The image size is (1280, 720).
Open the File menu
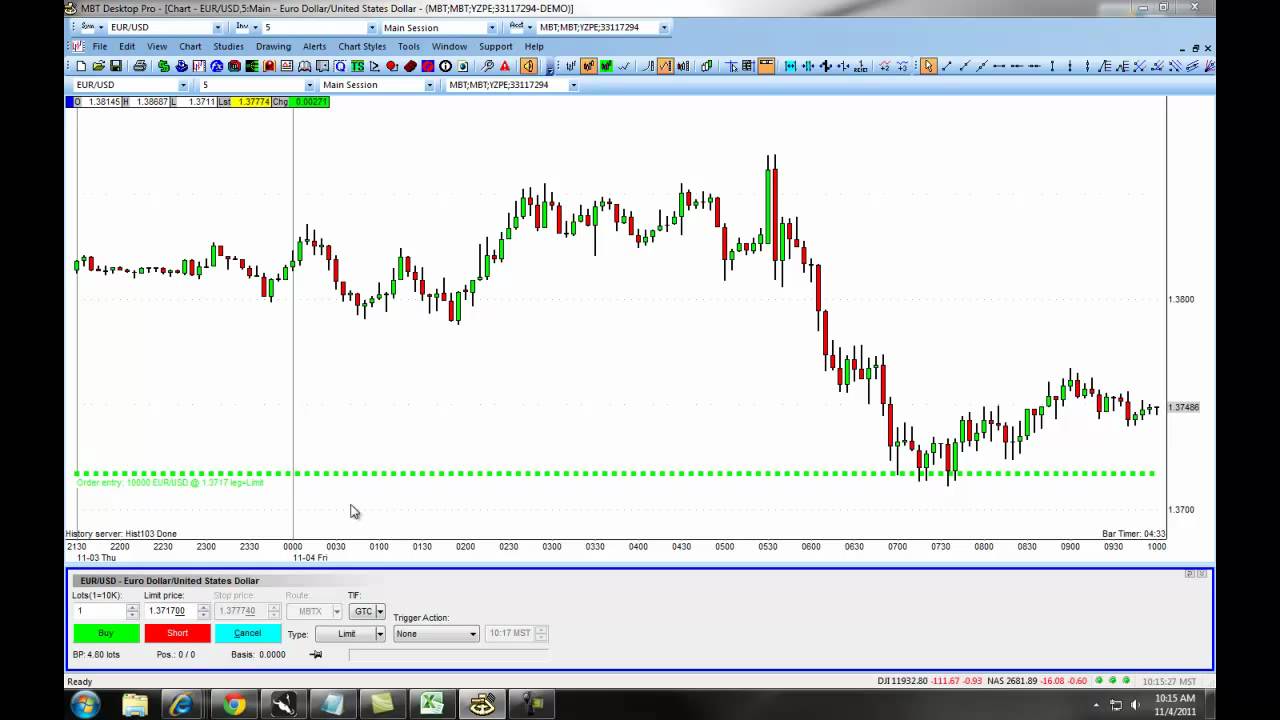pyautogui.click(x=100, y=46)
